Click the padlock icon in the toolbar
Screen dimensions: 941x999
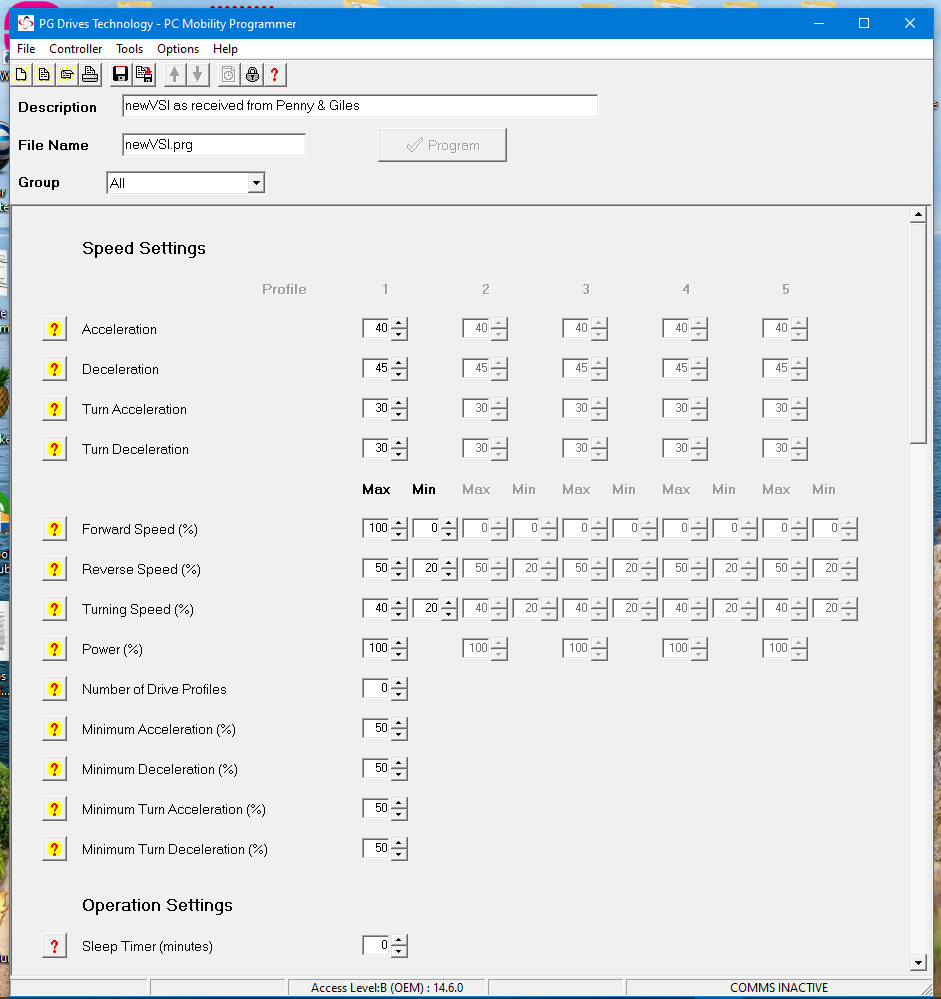pyautogui.click(x=252, y=74)
